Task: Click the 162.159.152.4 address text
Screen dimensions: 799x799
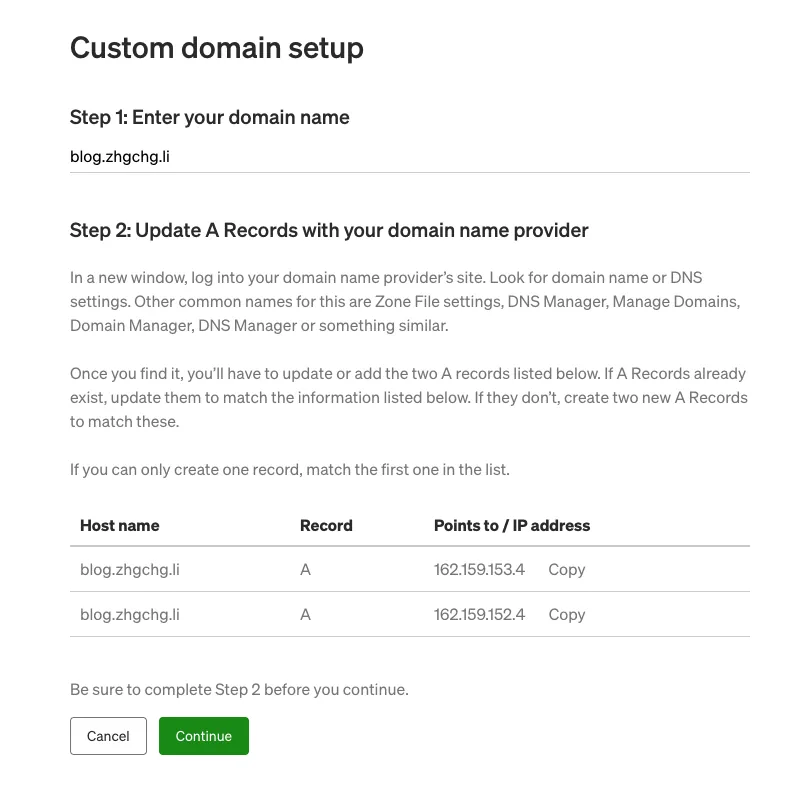Action: 479,615
